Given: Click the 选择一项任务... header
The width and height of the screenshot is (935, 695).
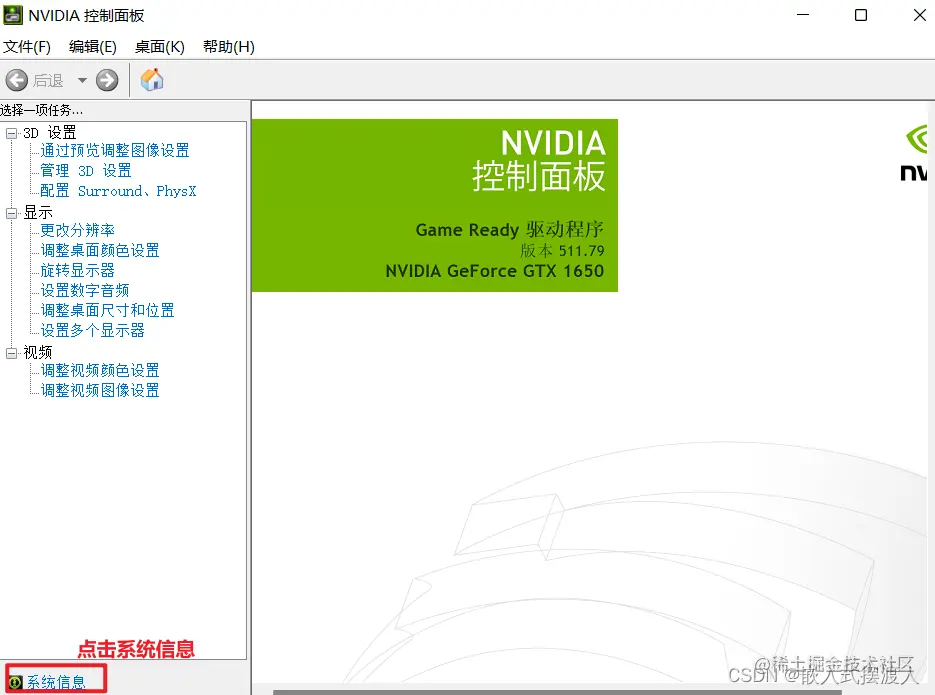Looking at the screenshot, I should 42,110.
